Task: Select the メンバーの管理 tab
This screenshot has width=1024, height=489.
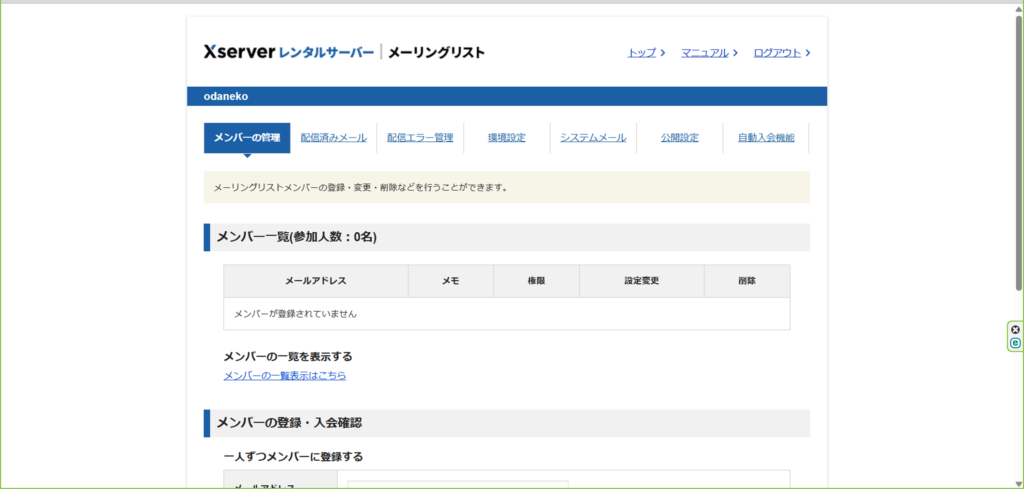Action: (247, 138)
